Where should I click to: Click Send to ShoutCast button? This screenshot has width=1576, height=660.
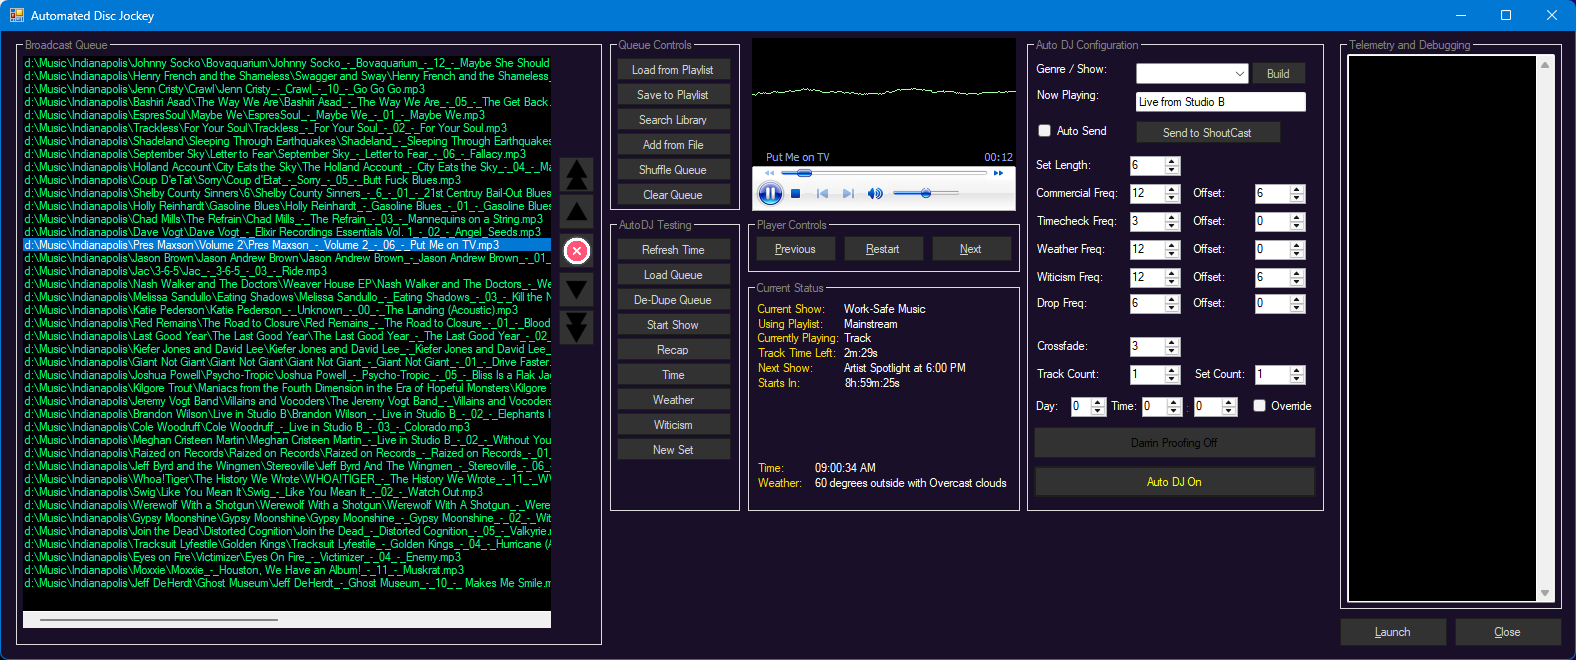(1207, 133)
